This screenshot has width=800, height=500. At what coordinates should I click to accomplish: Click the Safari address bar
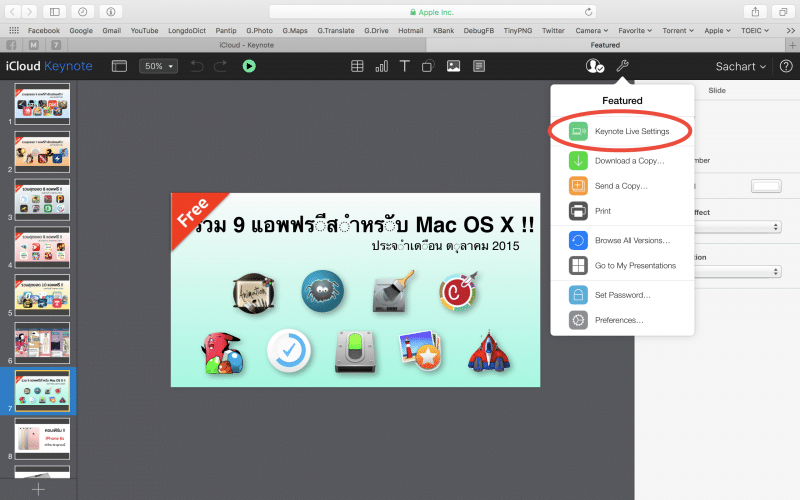[433, 12]
